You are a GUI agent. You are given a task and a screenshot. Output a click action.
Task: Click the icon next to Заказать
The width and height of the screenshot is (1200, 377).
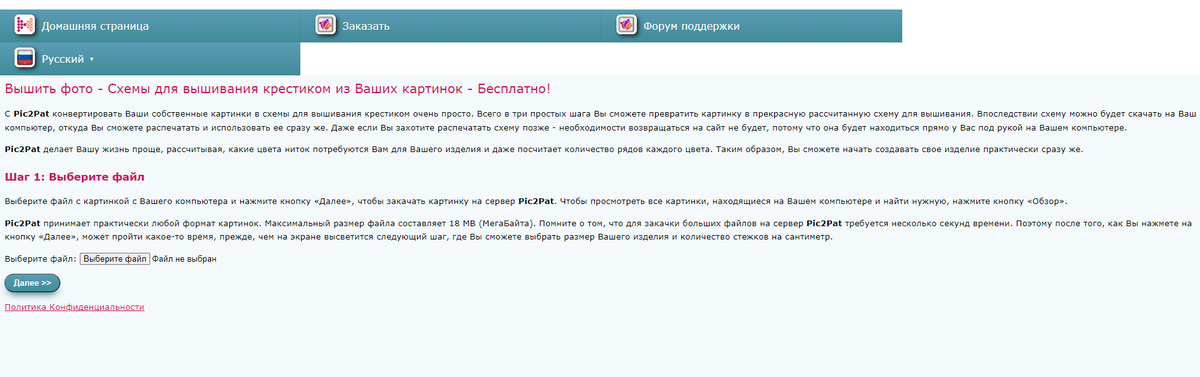tap(325, 25)
